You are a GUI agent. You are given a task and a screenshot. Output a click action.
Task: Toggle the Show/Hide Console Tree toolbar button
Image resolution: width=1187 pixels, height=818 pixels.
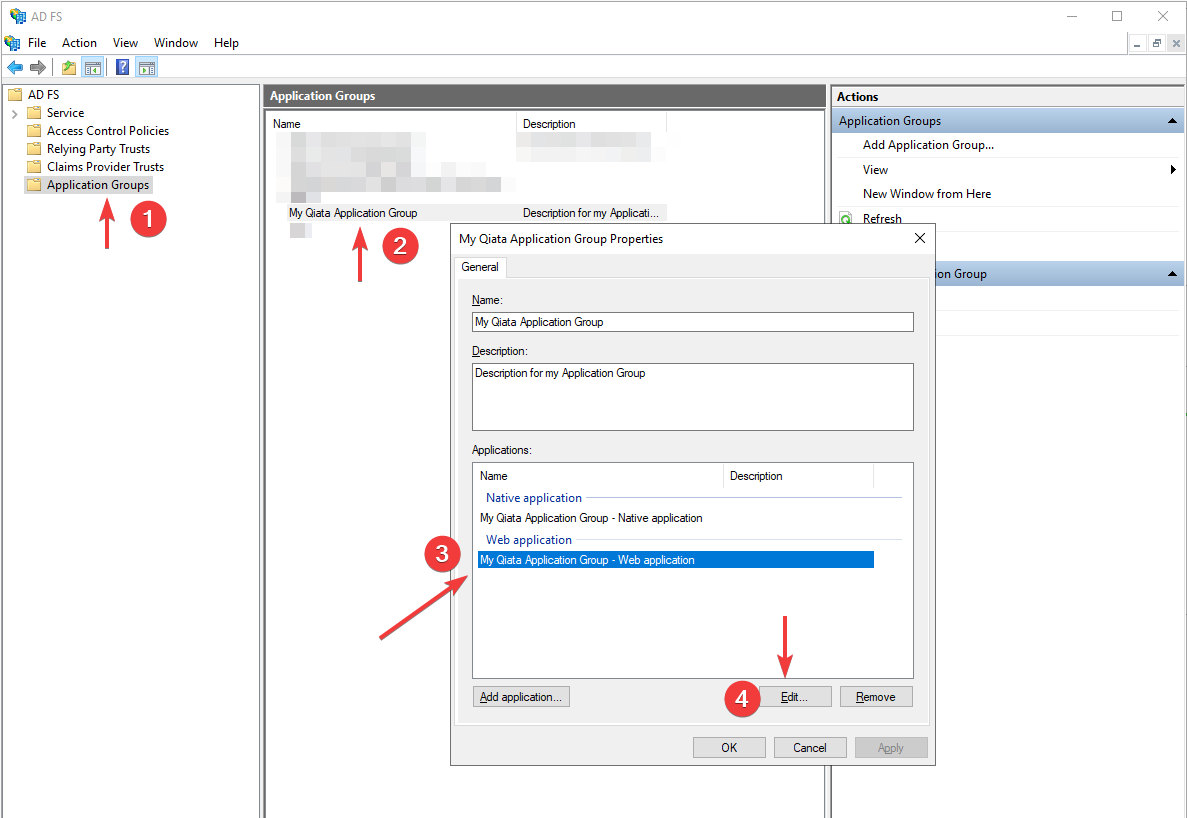tap(91, 67)
